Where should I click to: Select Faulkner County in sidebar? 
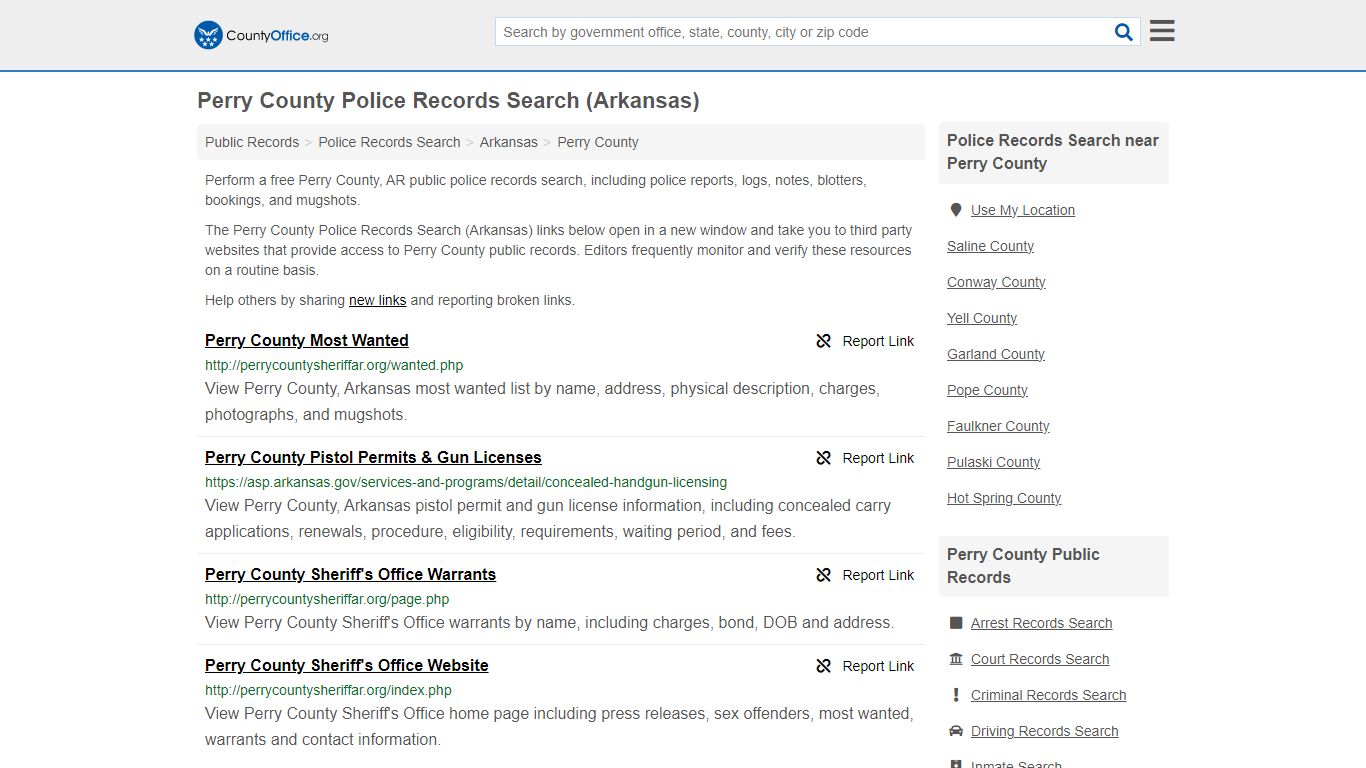pos(998,426)
